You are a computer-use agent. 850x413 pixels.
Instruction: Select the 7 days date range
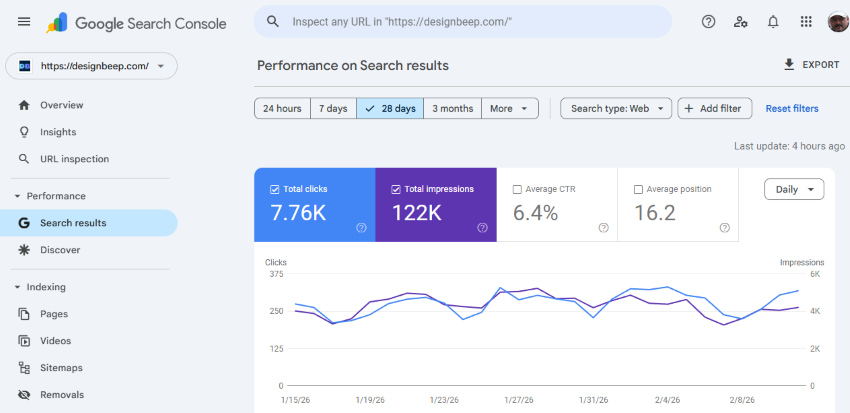pyautogui.click(x=333, y=108)
